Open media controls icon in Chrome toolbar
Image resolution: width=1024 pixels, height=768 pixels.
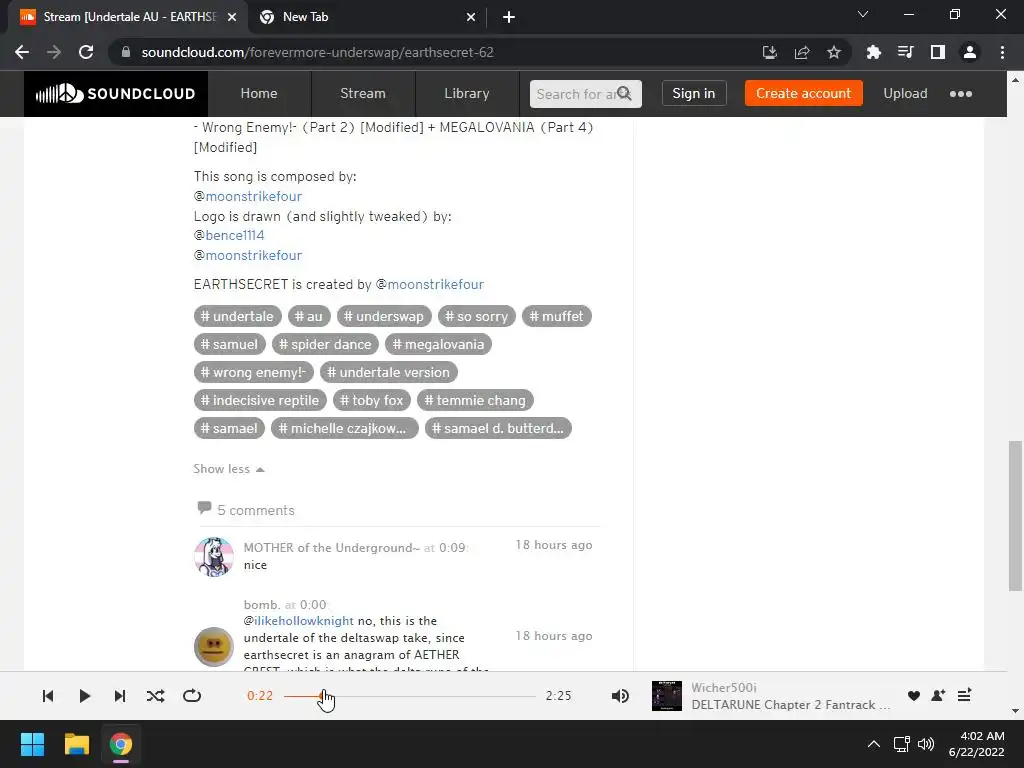coord(906,52)
